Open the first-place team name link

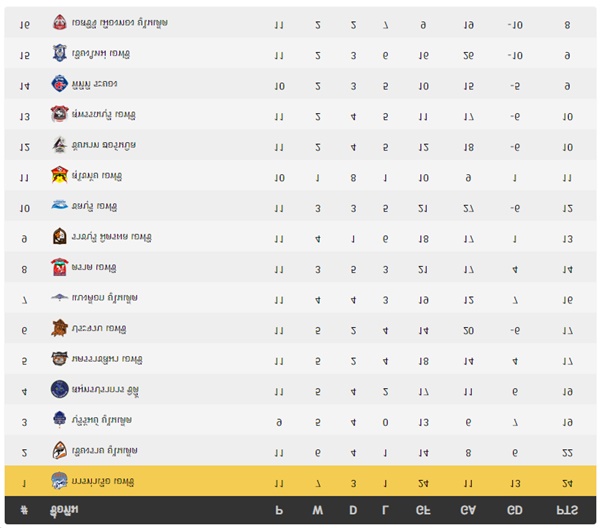tap(103, 481)
